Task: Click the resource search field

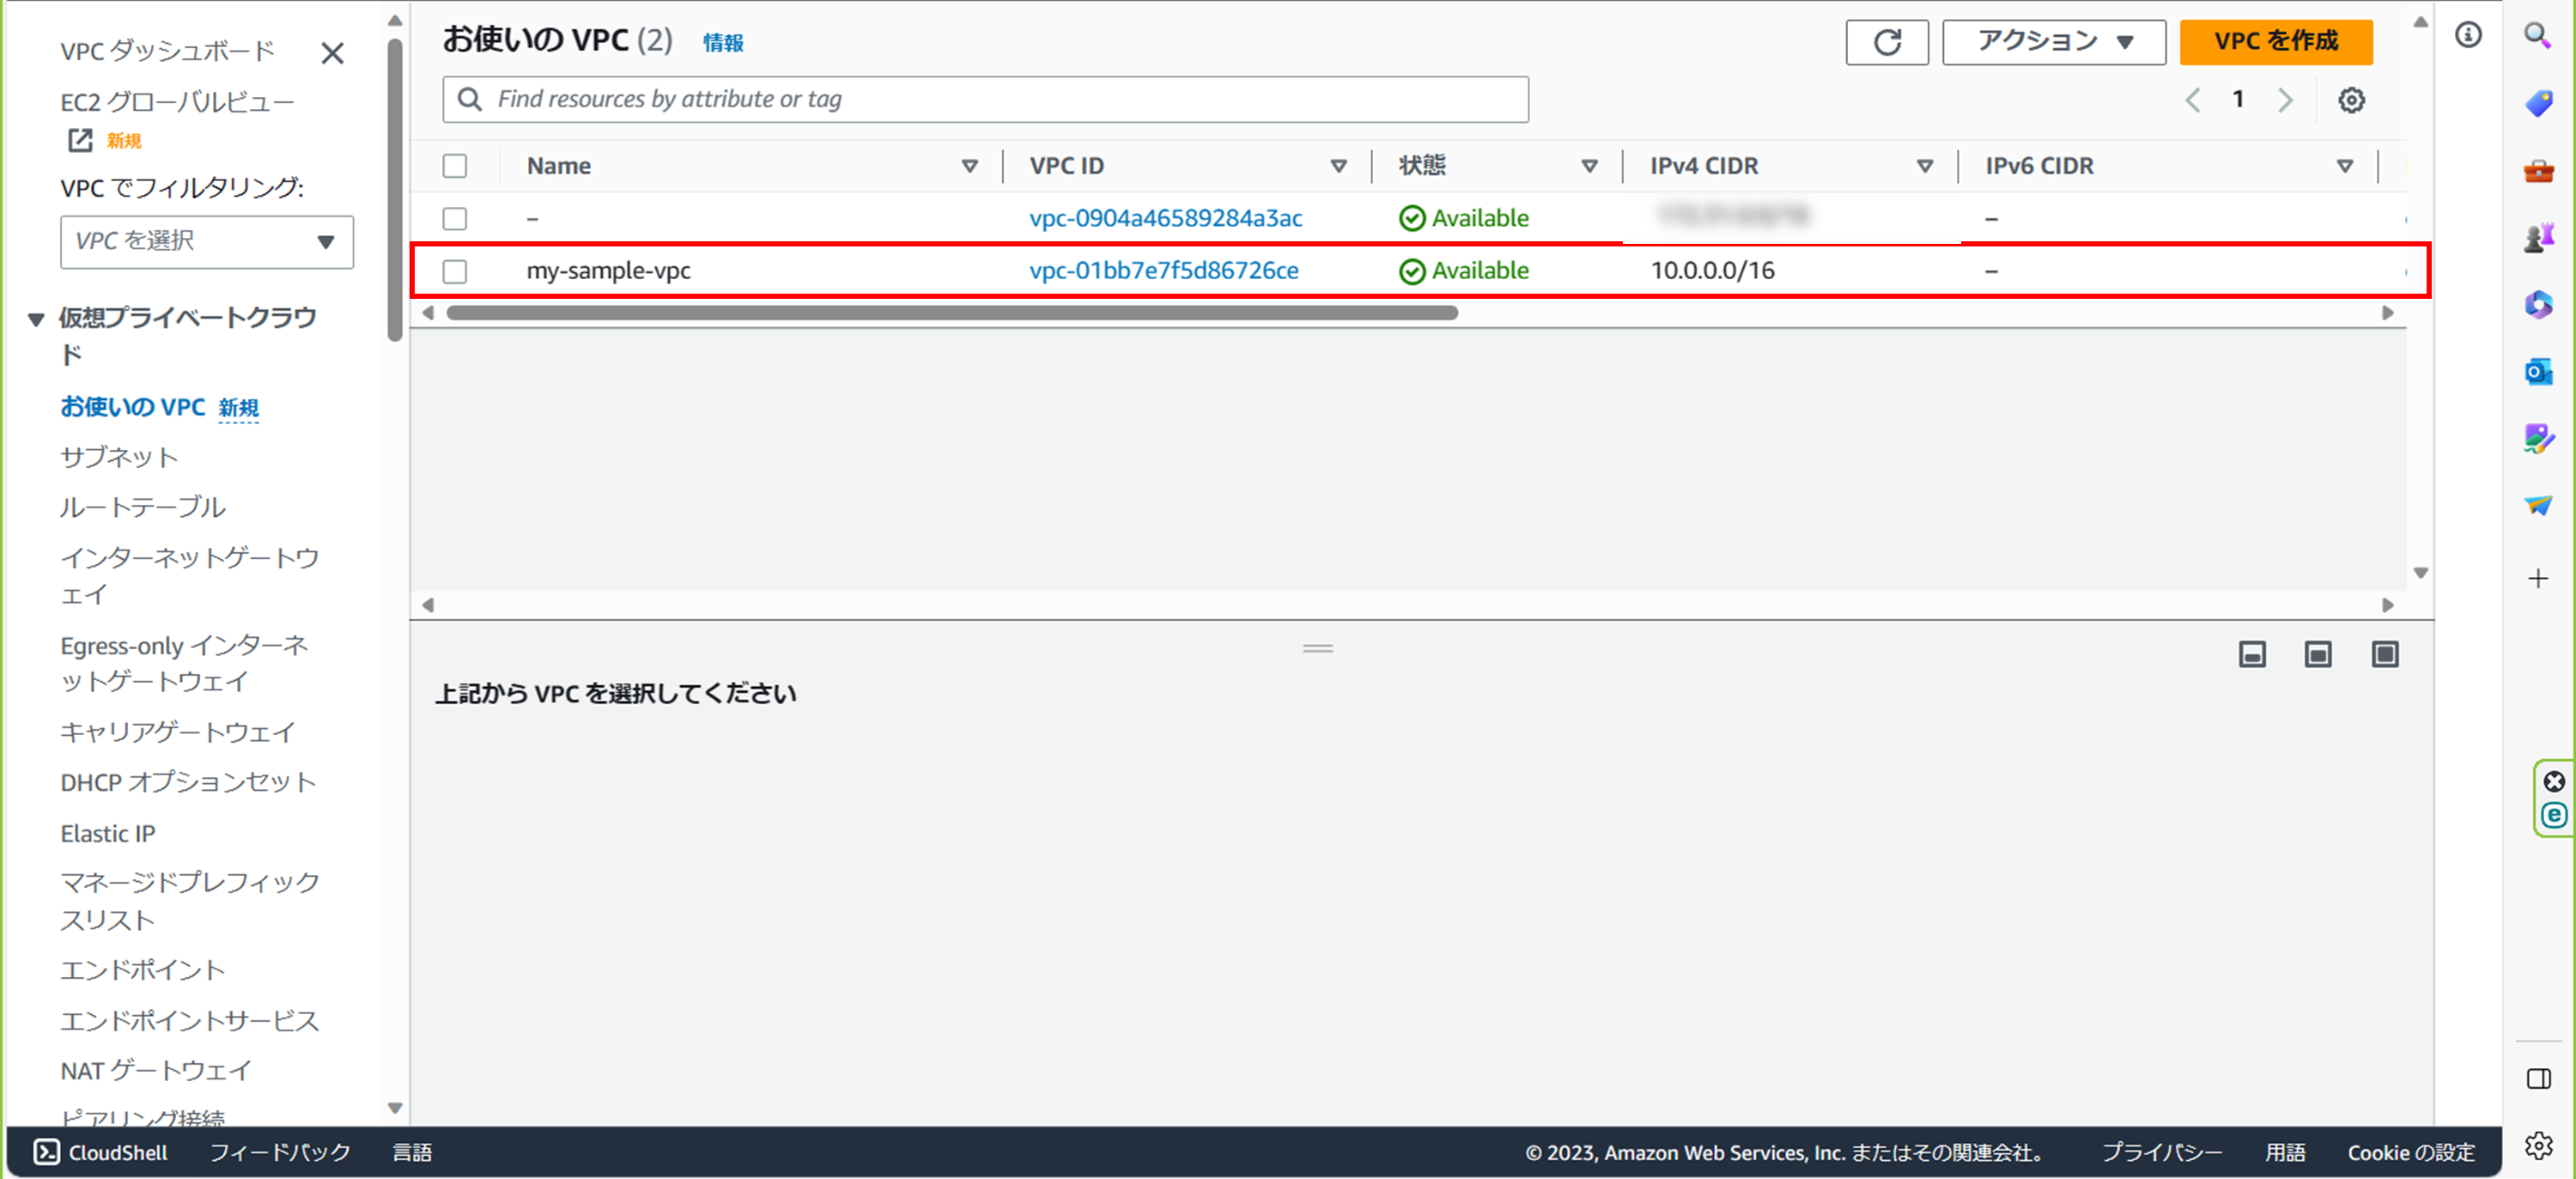Action: tap(985, 100)
